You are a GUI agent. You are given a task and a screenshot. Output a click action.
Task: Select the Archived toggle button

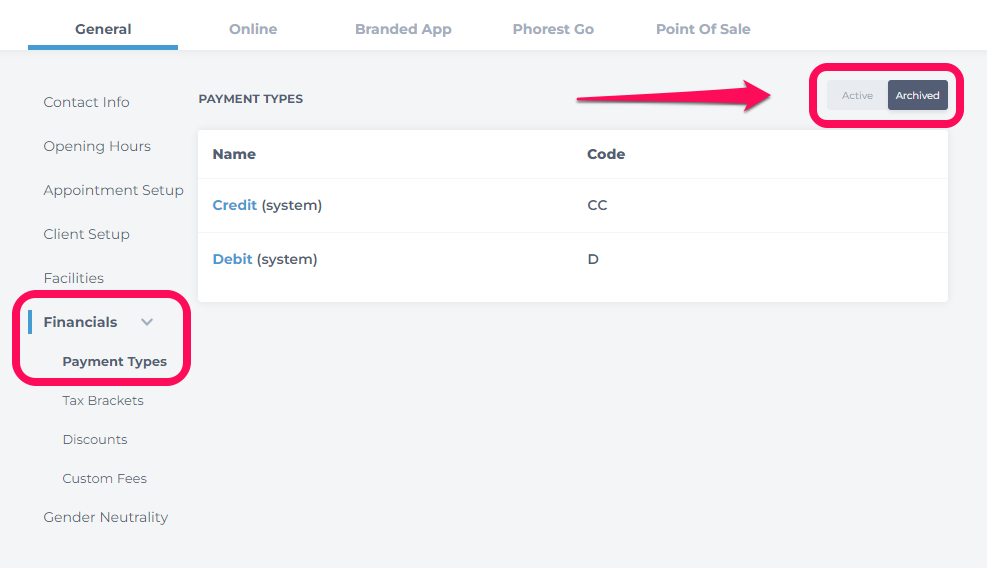click(x=917, y=95)
